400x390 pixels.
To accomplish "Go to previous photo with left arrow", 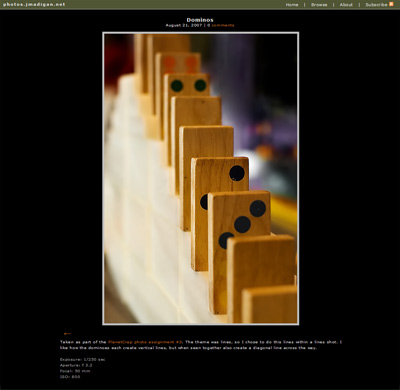I will tap(67, 333).
